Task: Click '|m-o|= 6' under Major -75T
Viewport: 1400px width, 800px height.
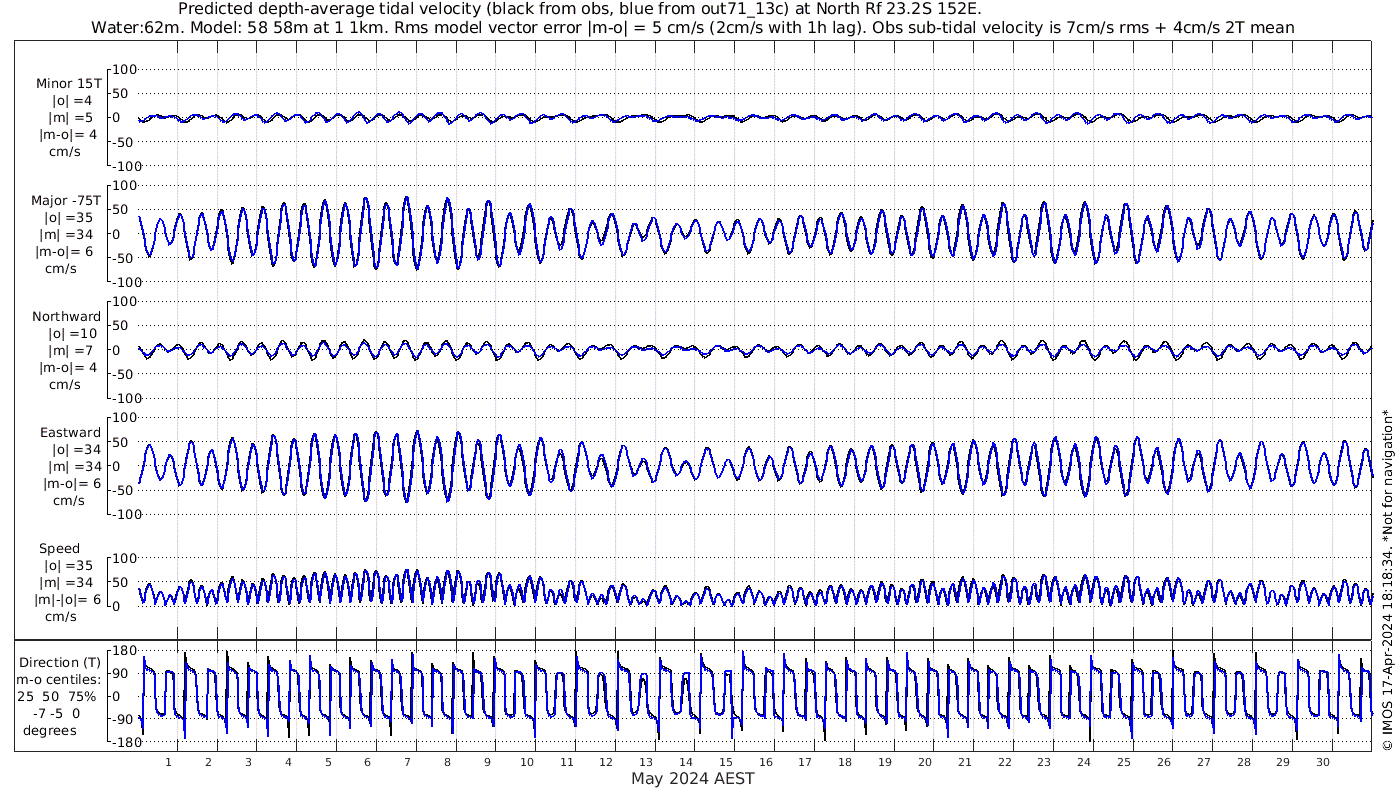Action: (x=66, y=251)
